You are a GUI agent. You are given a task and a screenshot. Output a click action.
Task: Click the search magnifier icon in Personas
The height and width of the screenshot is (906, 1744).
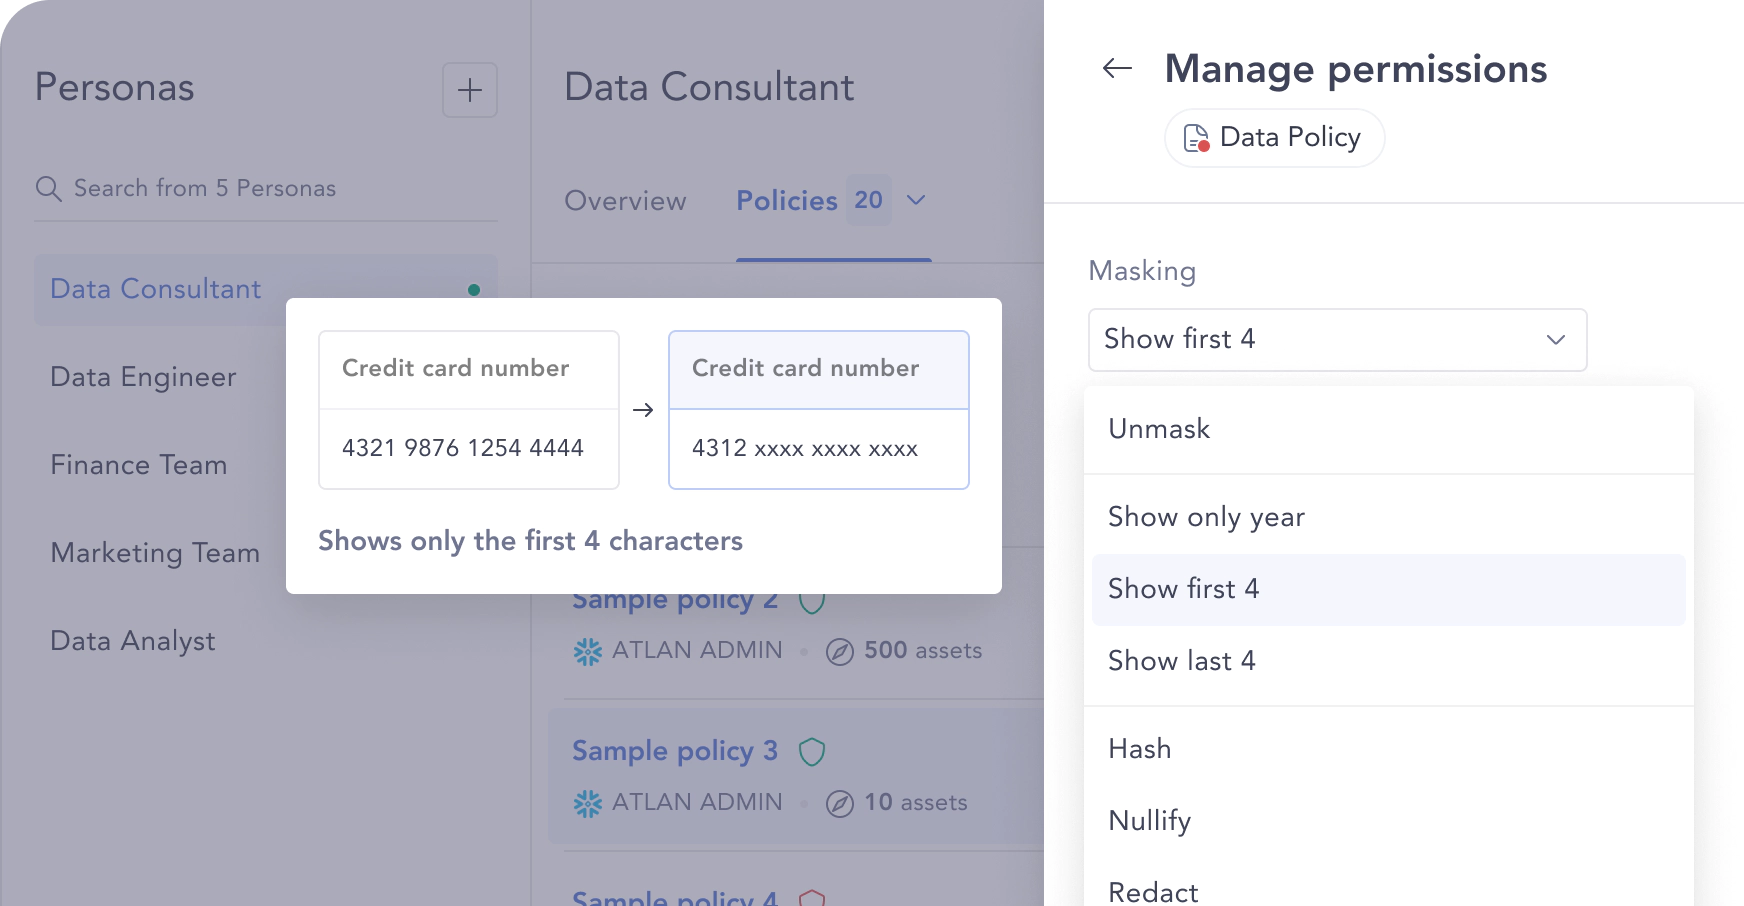[x=48, y=188]
